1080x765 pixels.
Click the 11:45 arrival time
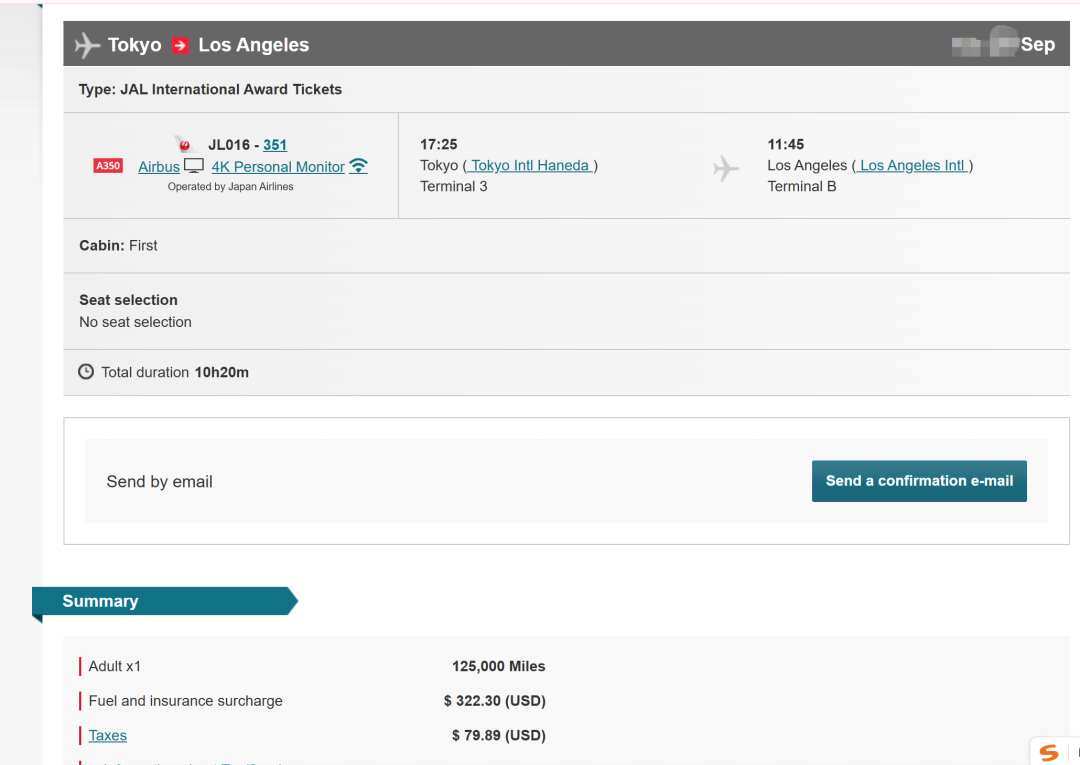tap(786, 145)
